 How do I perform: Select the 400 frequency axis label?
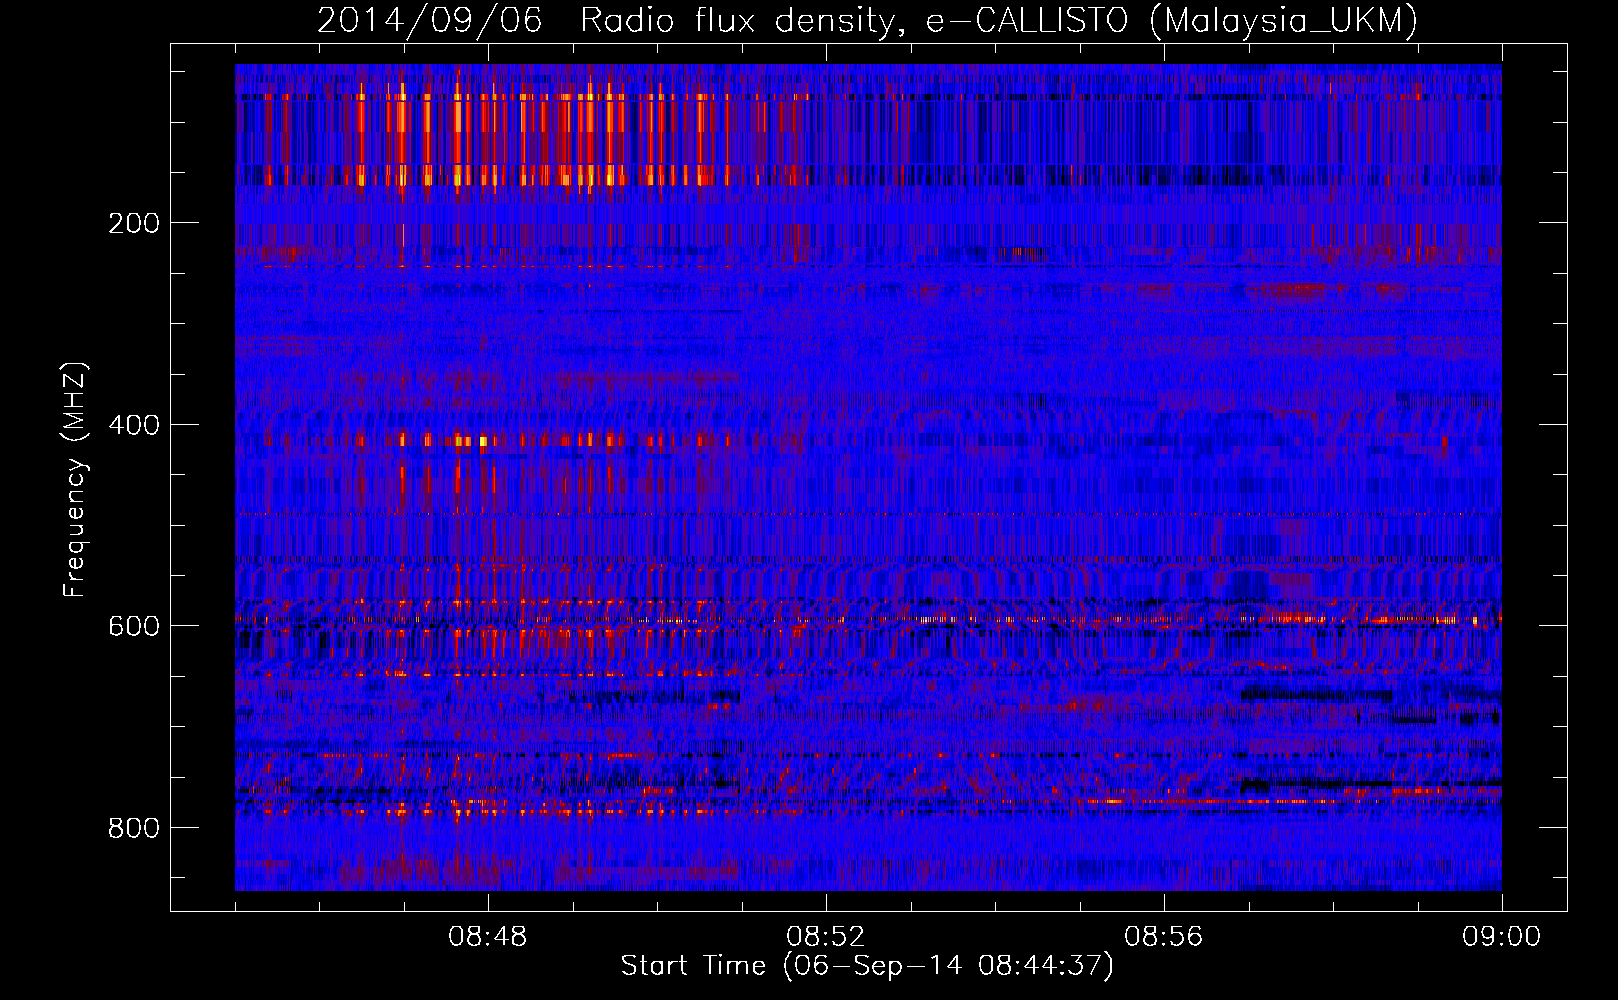coord(133,425)
